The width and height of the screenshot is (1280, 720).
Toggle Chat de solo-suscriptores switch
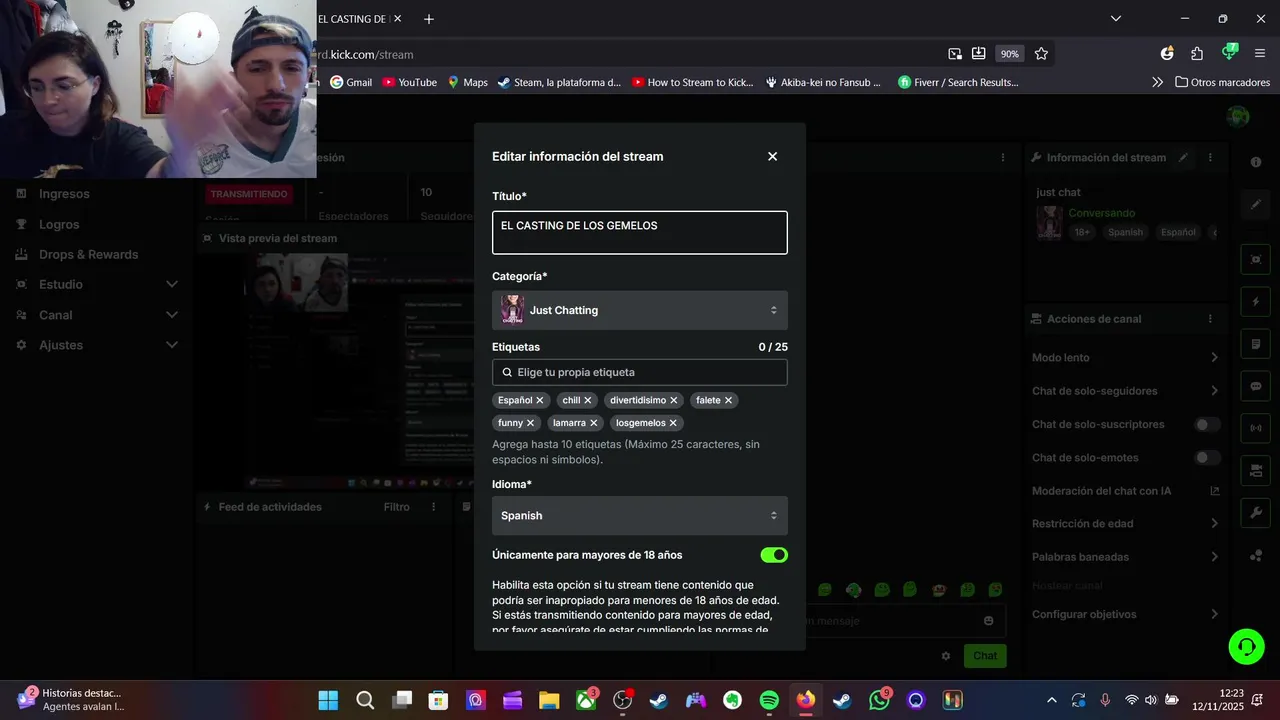1208,424
